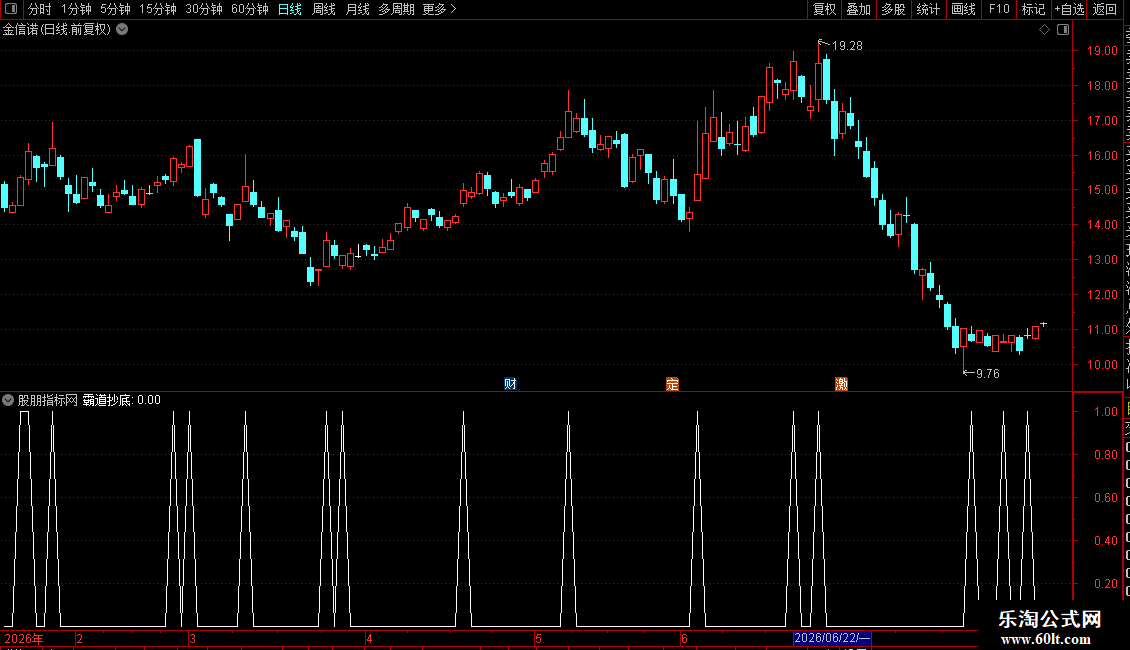Select the 5分钟 period
The image size is (1130, 650).
pos(115,9)
